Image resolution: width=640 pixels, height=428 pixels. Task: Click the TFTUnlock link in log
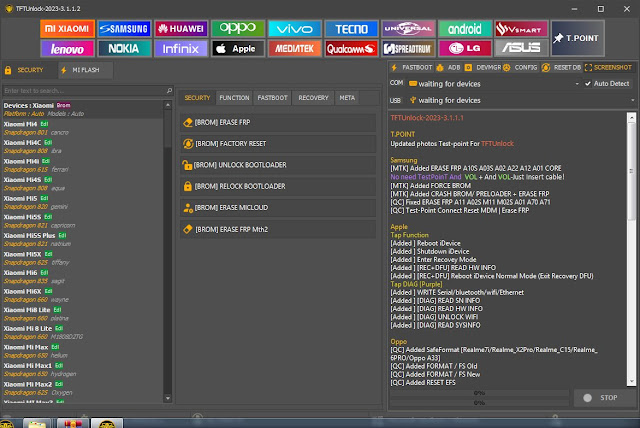pyautogui.click(x=497, y=144)
